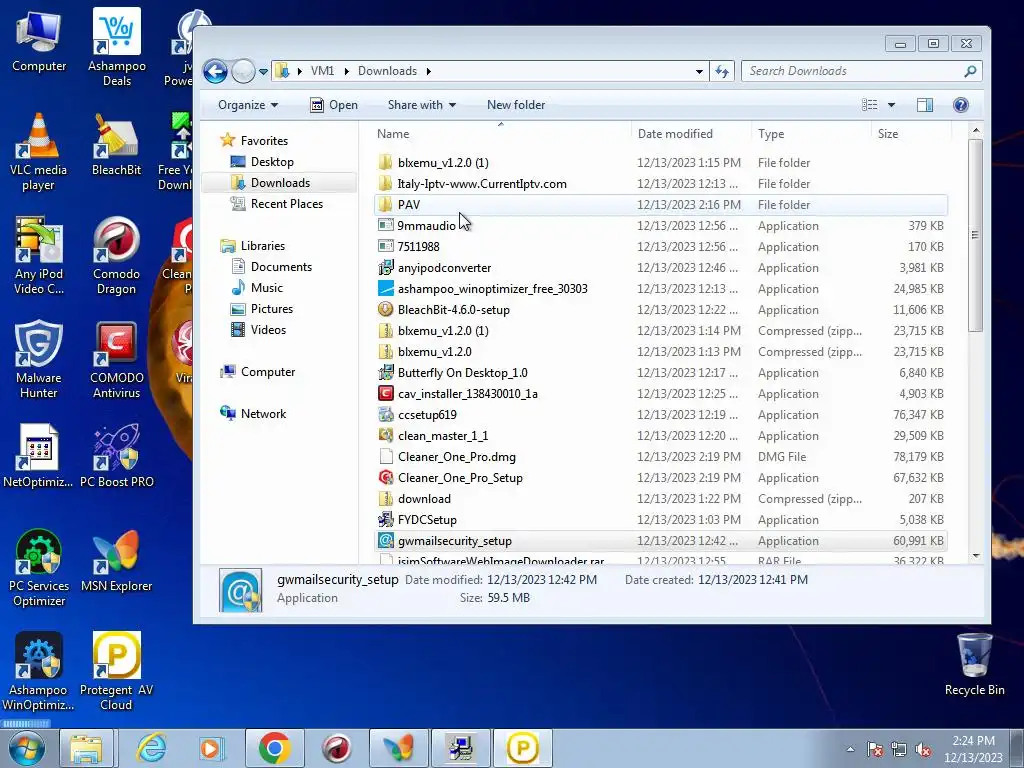Refresh the Downloads folder view

[722, 71]
